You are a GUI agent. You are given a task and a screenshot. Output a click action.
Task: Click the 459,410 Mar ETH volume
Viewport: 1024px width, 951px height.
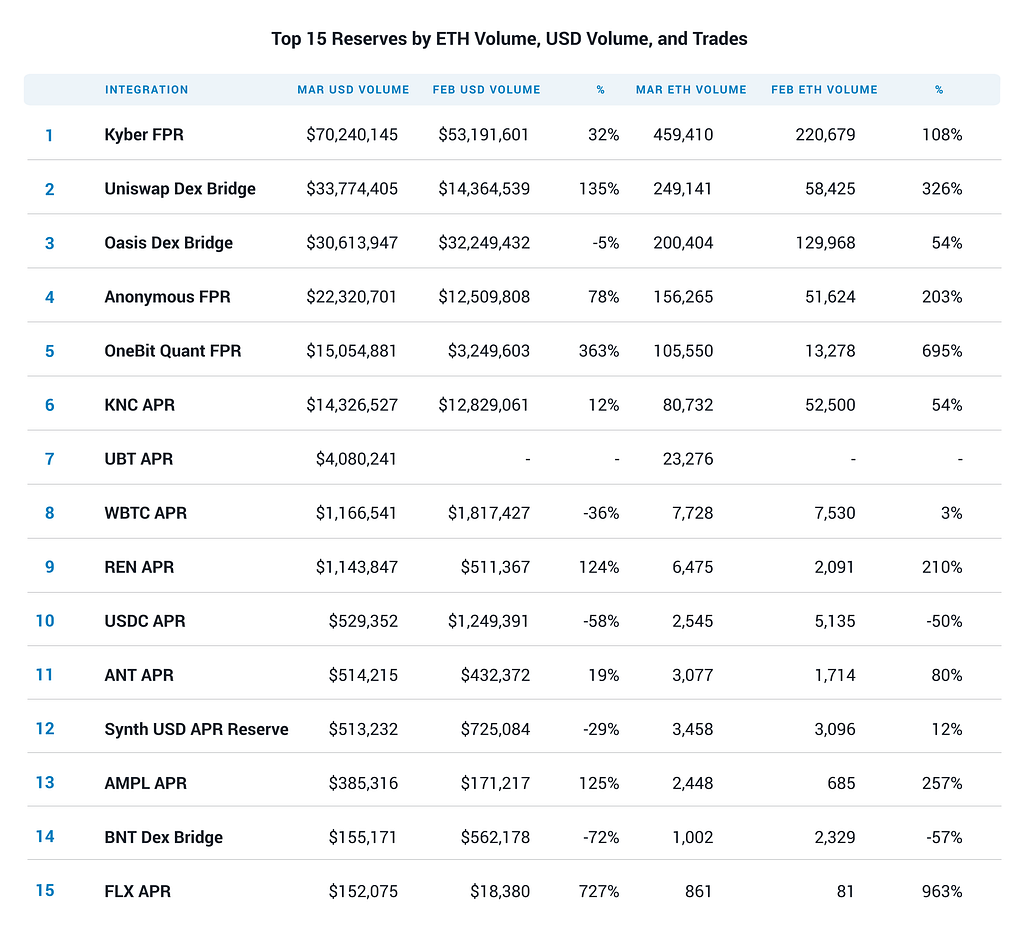pyautogui.click(x=683, y=135)
